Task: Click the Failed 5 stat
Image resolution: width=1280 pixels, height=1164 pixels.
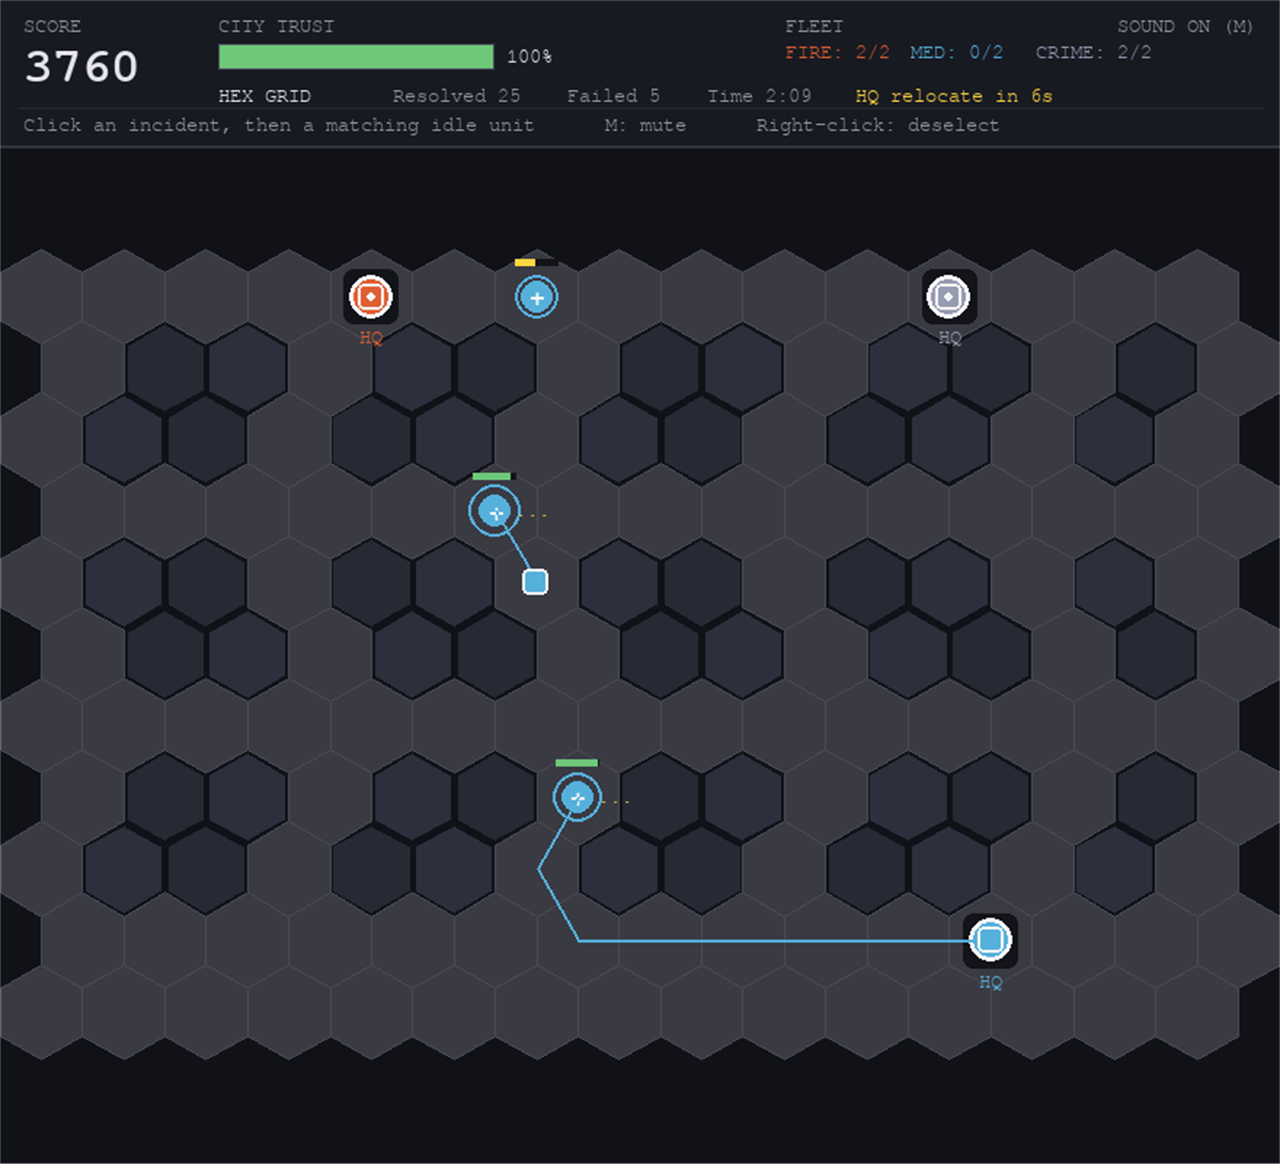Action: point(613,96)
